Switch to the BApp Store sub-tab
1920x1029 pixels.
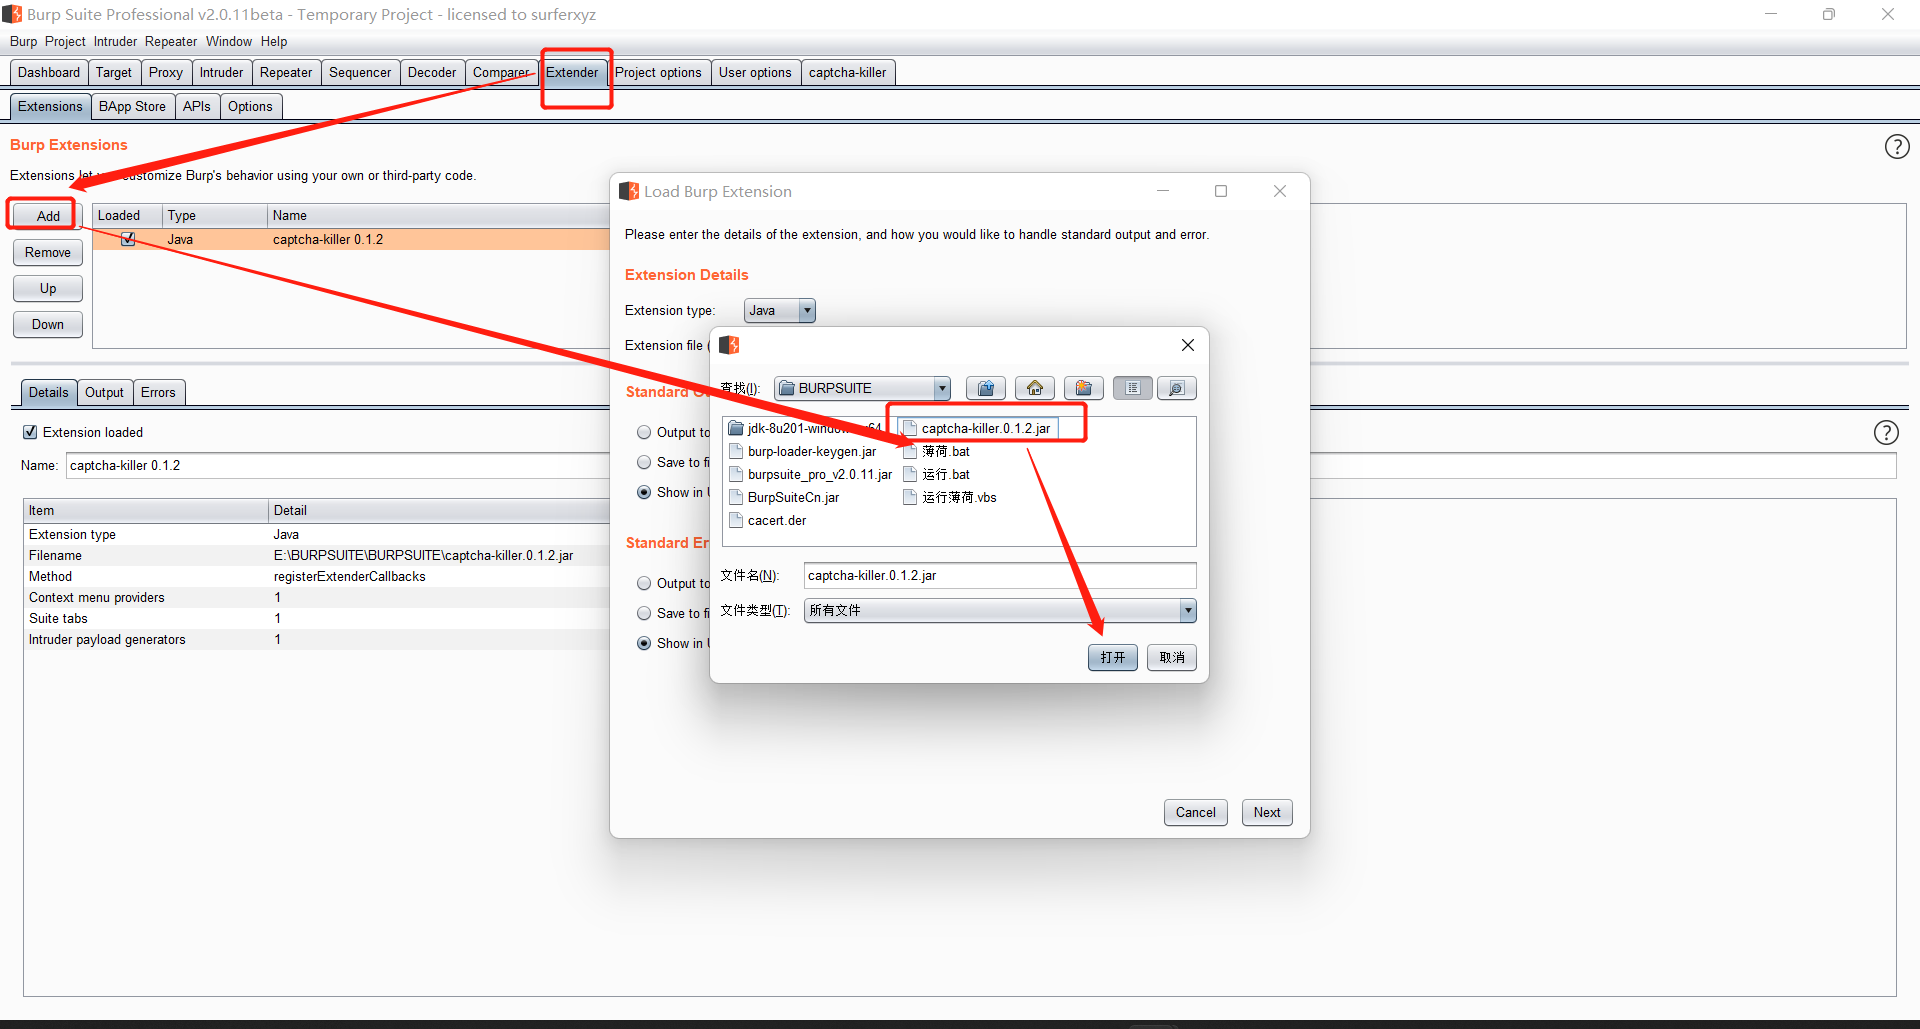point(132,106)
